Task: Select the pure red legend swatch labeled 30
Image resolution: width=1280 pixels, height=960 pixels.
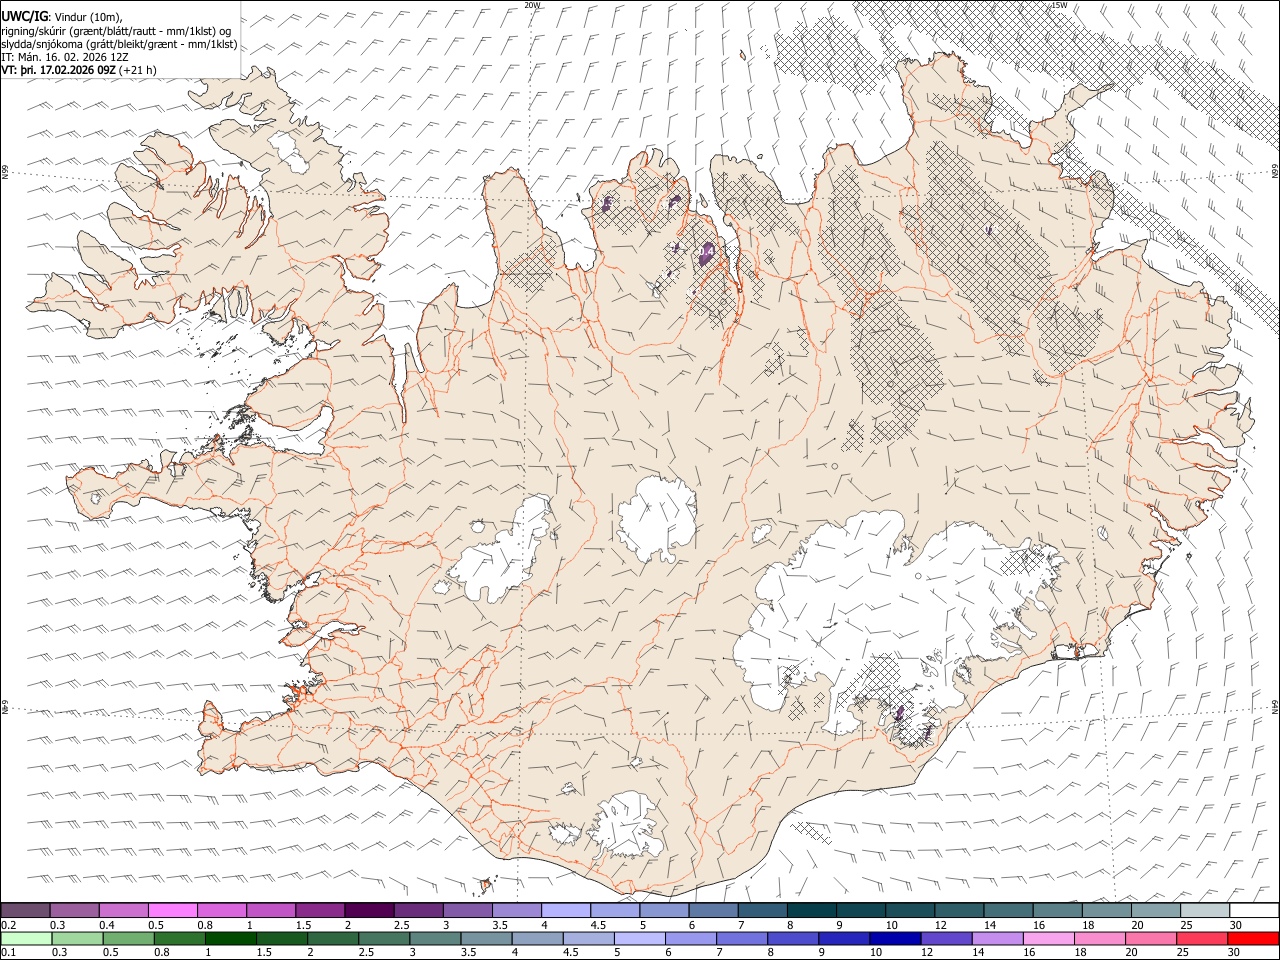Action: [1253, 938]
